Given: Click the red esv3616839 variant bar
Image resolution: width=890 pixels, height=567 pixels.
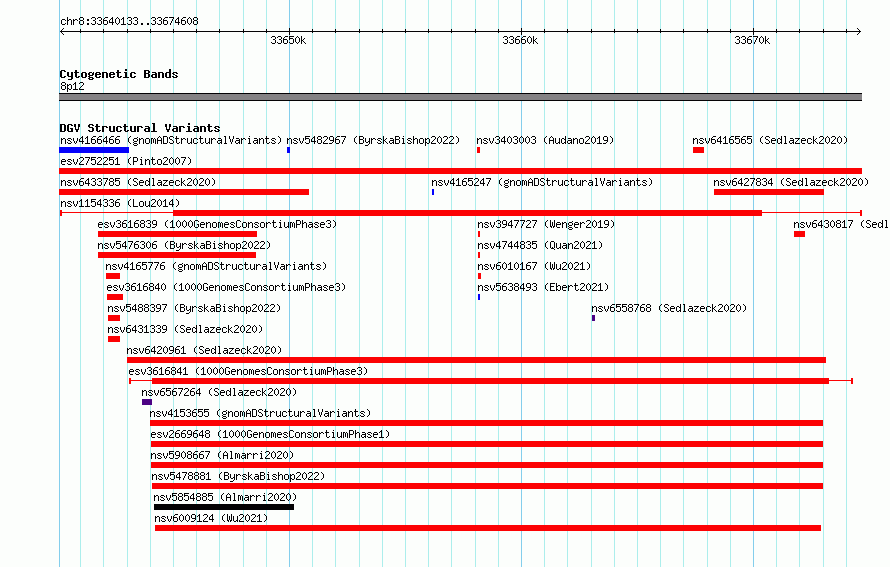Looking at the screenshot, I should [177, 234].
